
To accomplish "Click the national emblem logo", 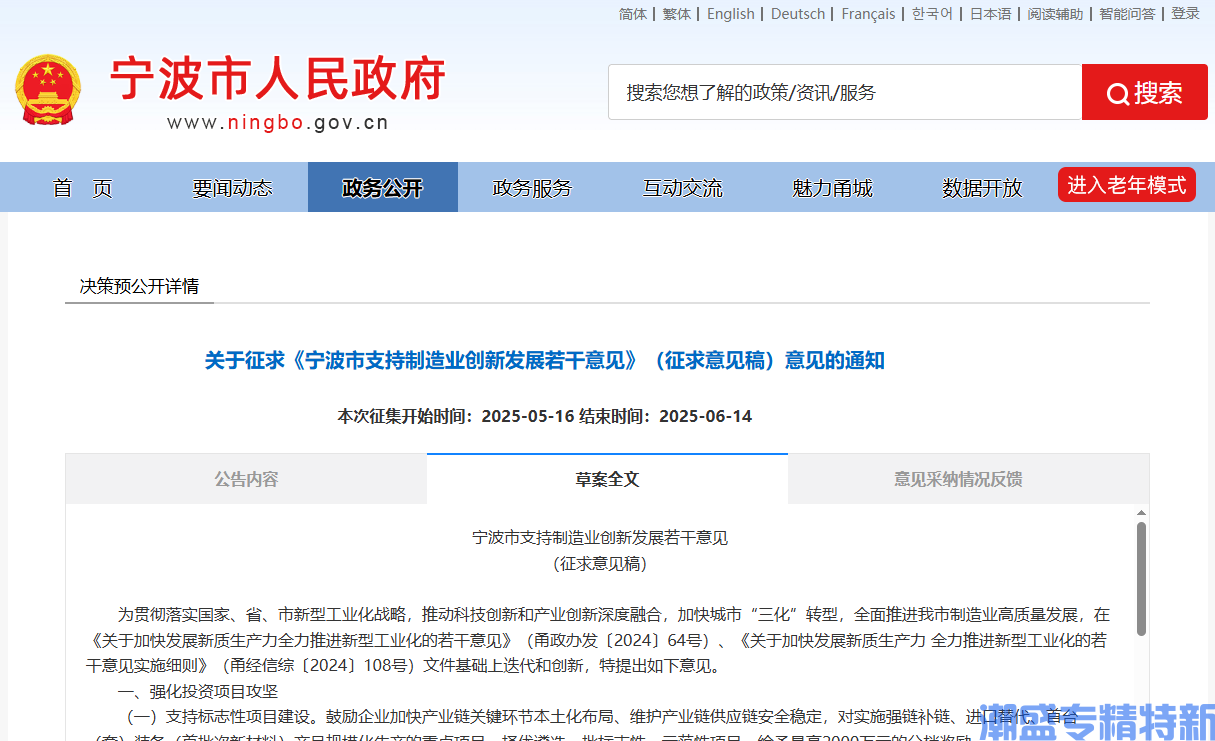I will point(47,90).
